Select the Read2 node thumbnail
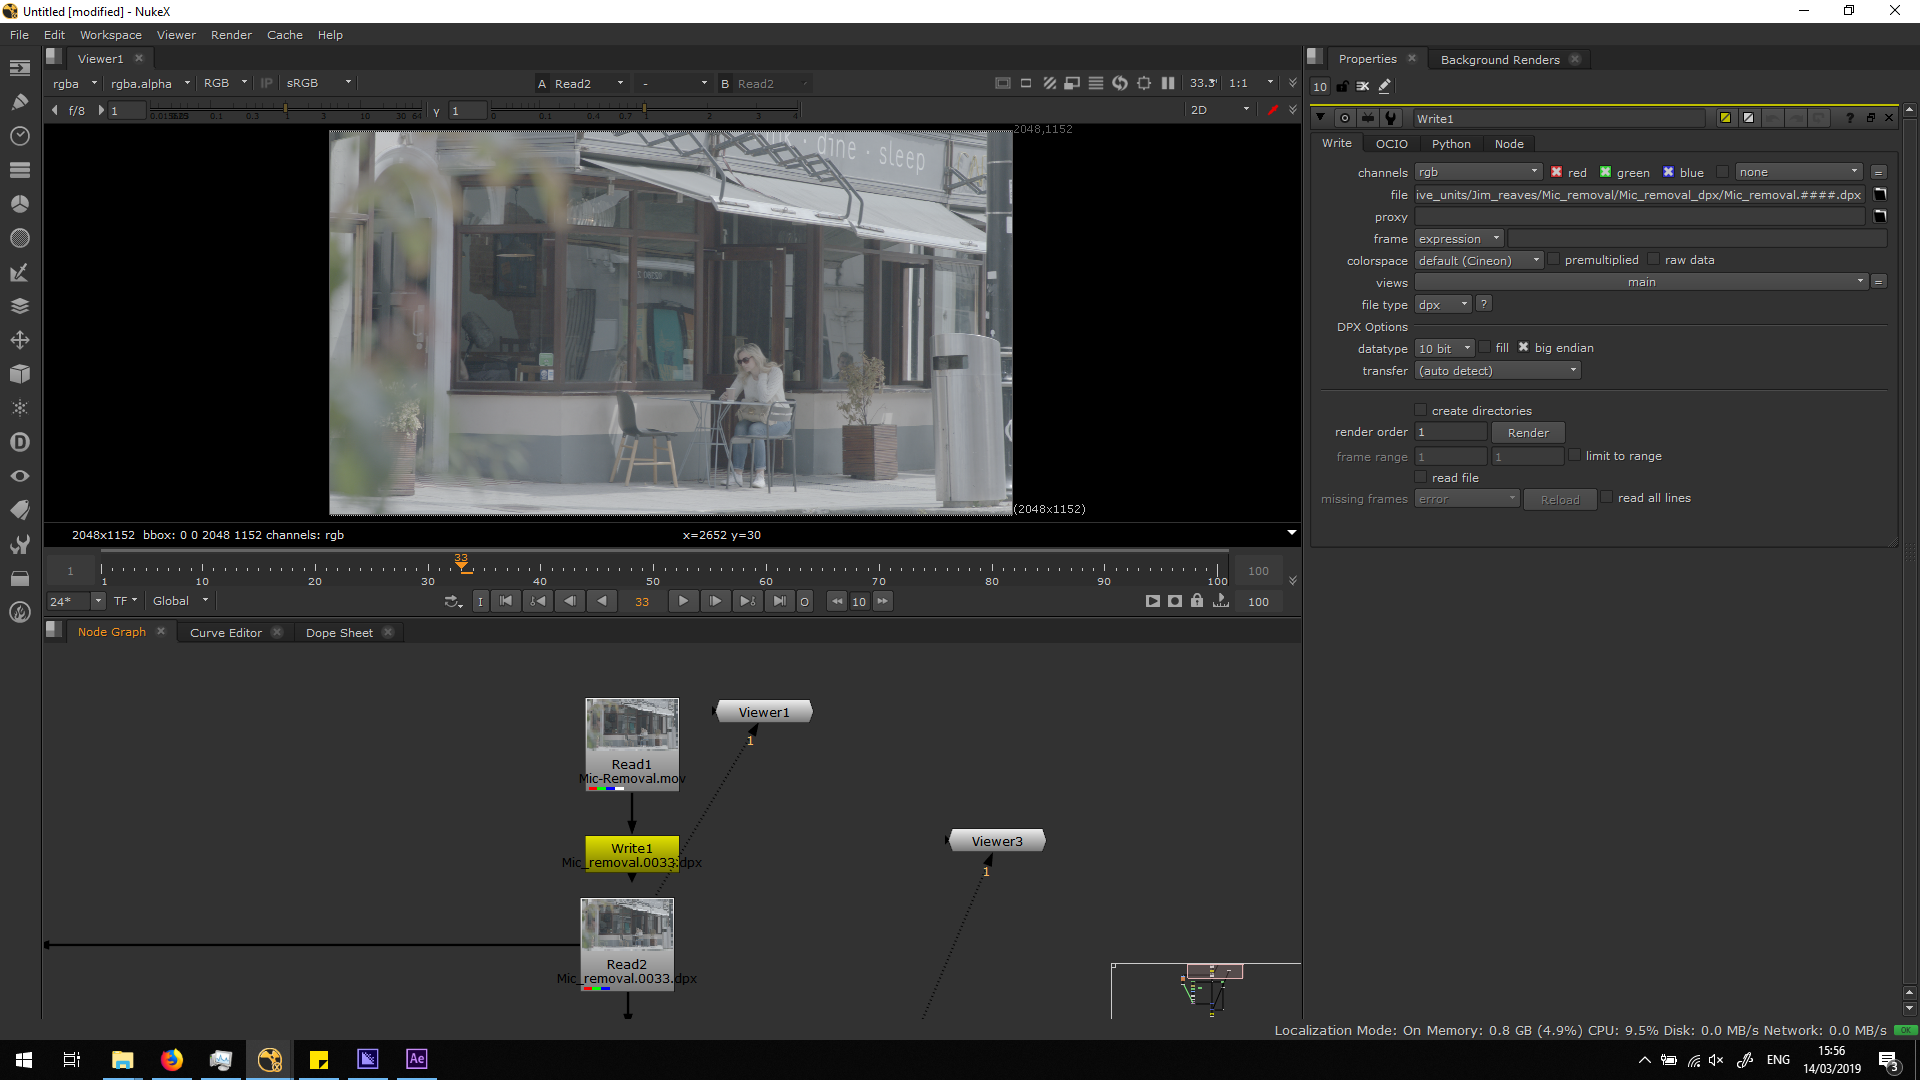Screen dimensions: 1920x1080 coord(627,925)
